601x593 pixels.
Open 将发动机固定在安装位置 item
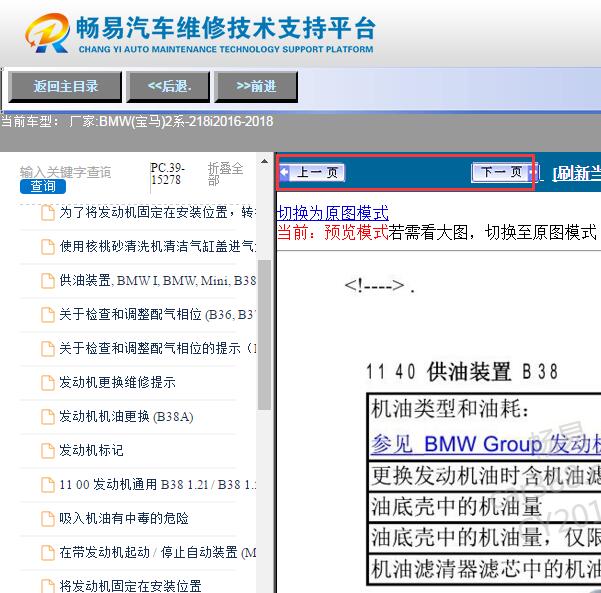click(x=130, y=586)
